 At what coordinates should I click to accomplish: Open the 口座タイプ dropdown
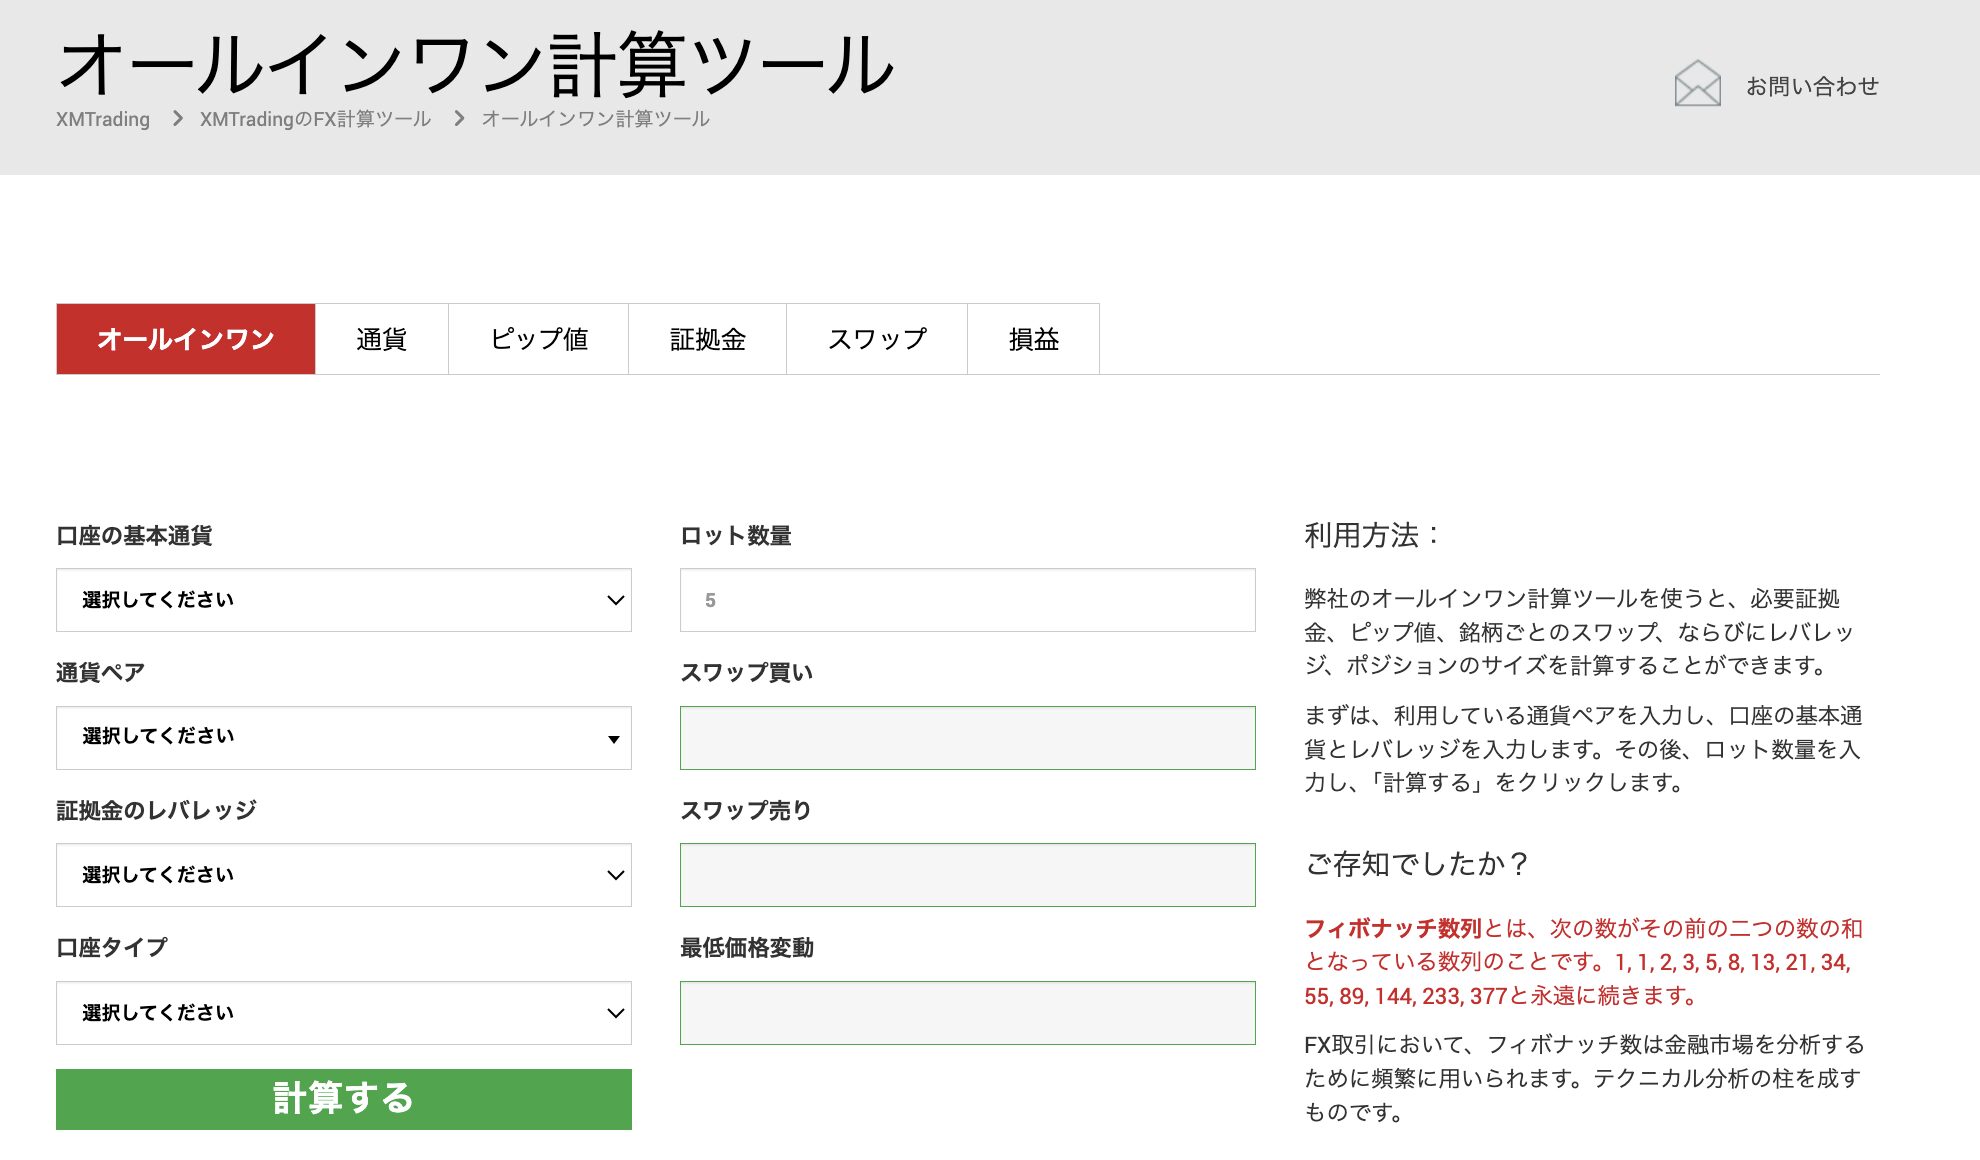coord(343,1013)
